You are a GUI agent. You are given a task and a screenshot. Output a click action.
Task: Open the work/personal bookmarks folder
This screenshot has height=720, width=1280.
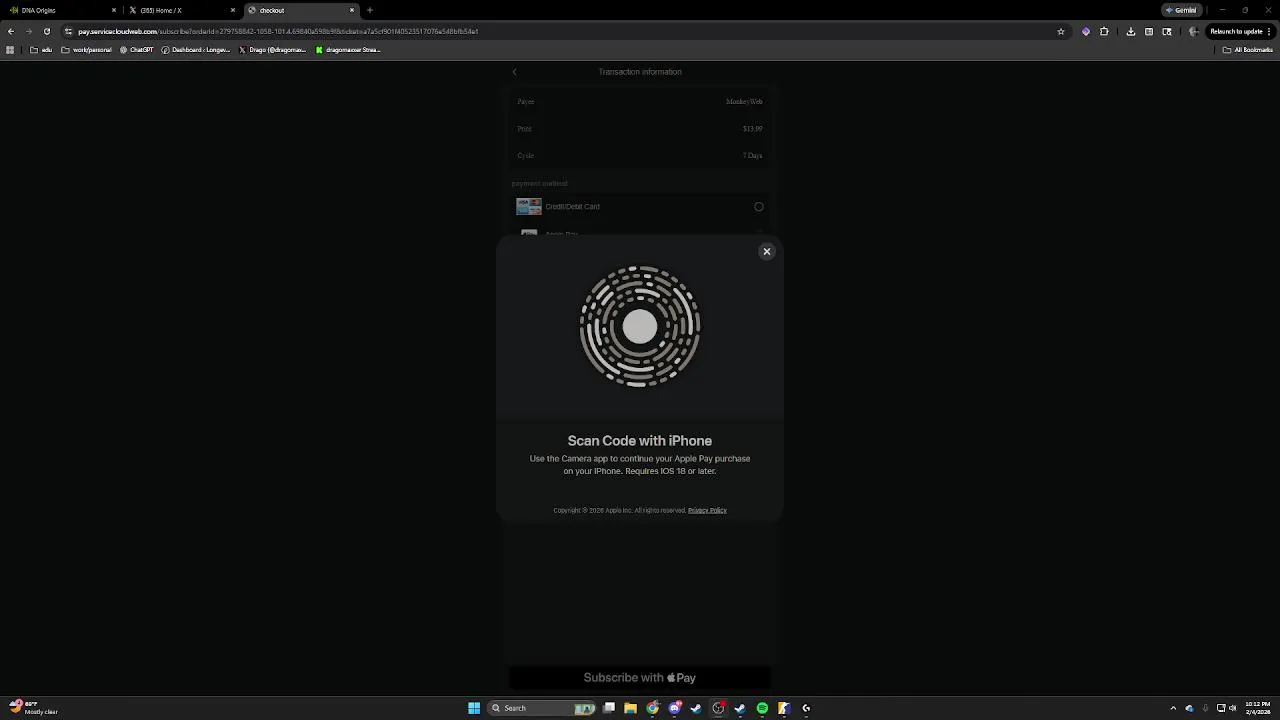tap(87, 50)
